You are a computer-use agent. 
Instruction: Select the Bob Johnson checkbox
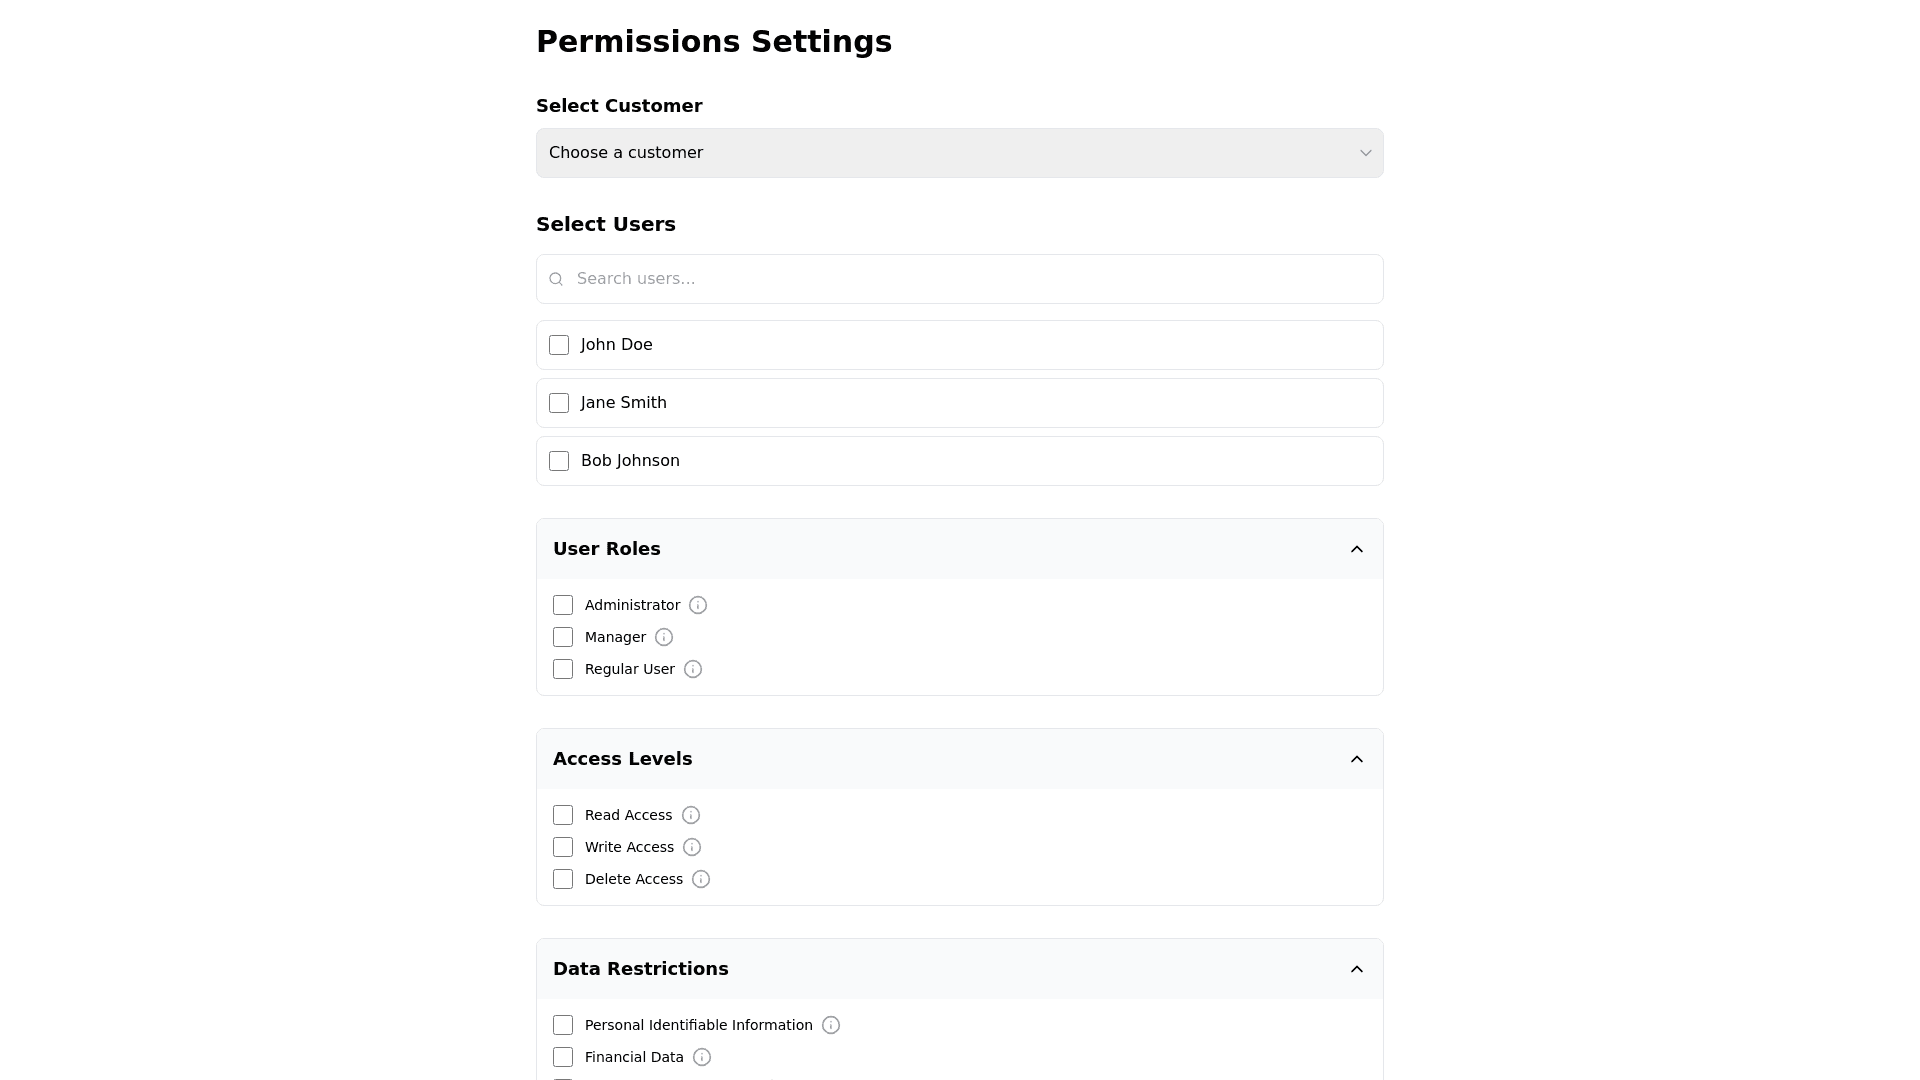click(x=559, y=461)
